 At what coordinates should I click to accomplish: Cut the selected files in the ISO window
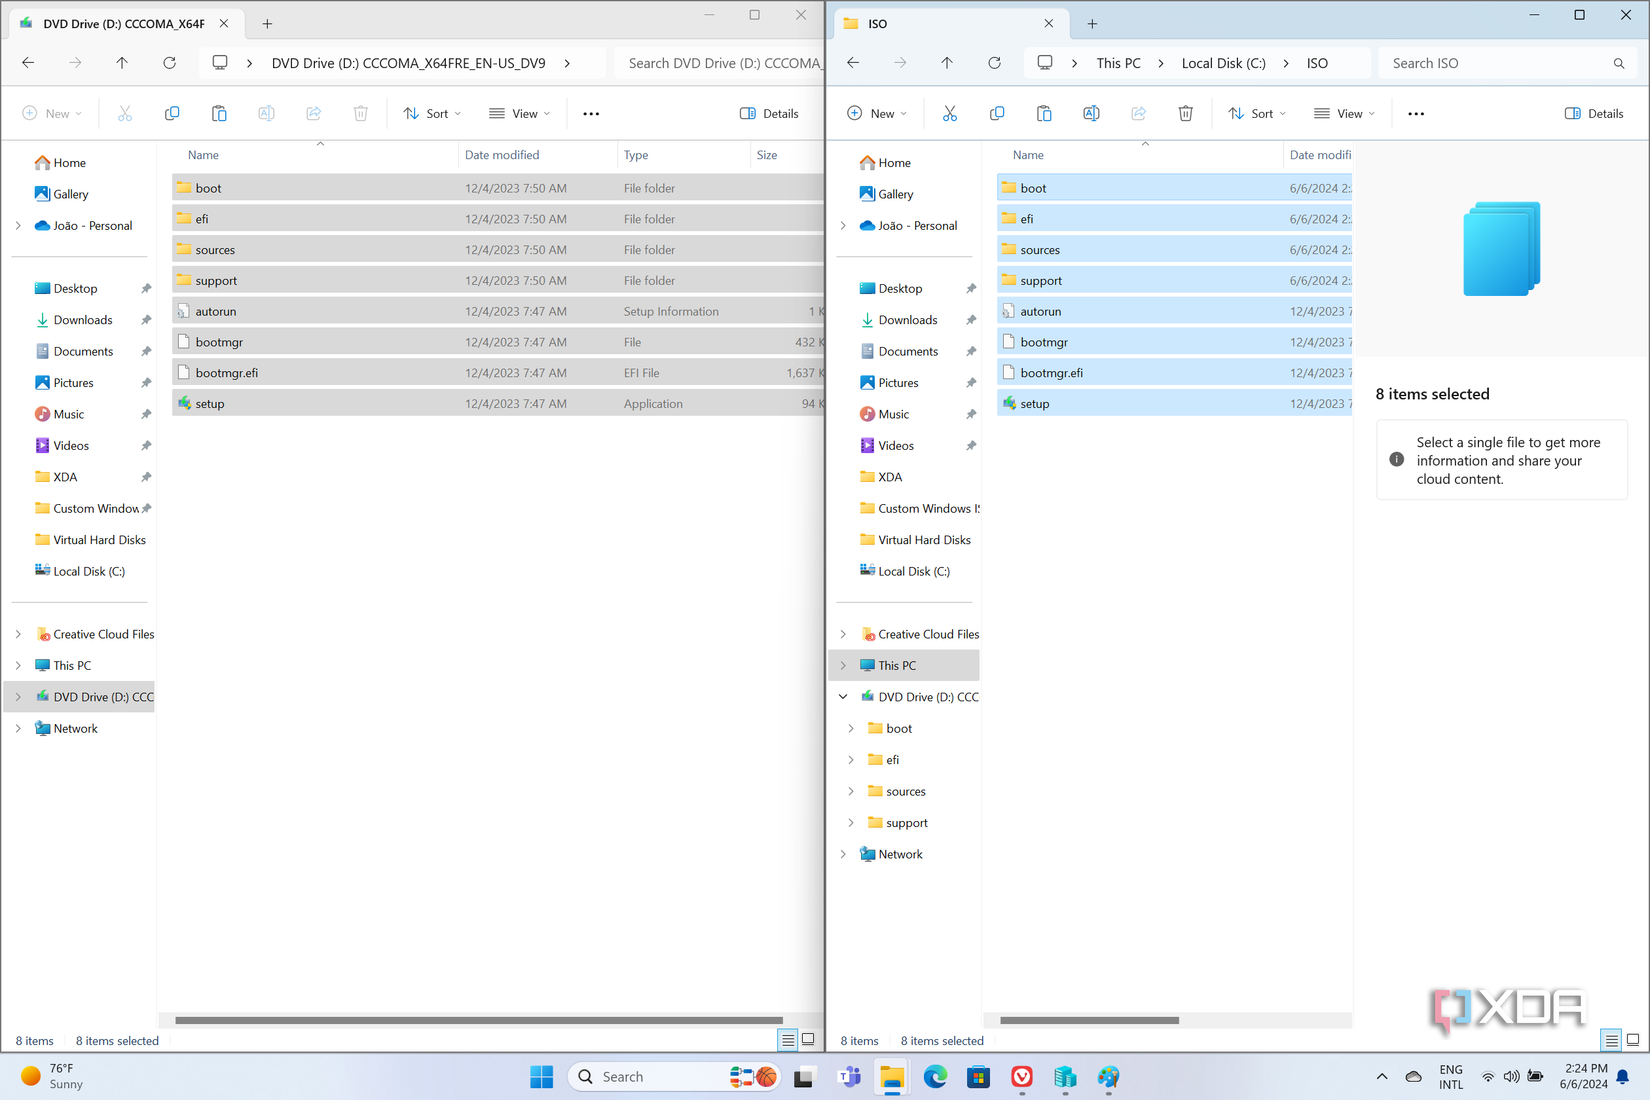[950, 113]
